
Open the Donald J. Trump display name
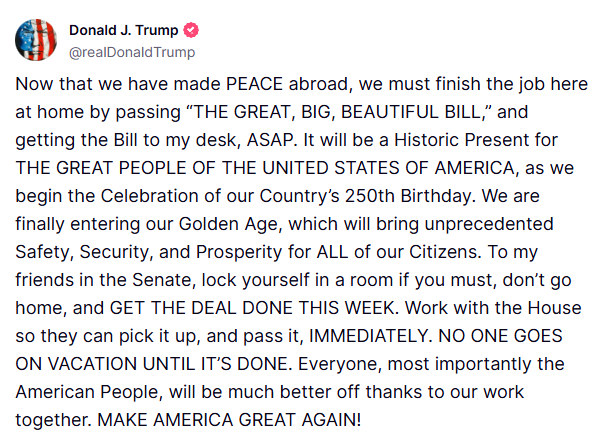click(x=124, y=30)
